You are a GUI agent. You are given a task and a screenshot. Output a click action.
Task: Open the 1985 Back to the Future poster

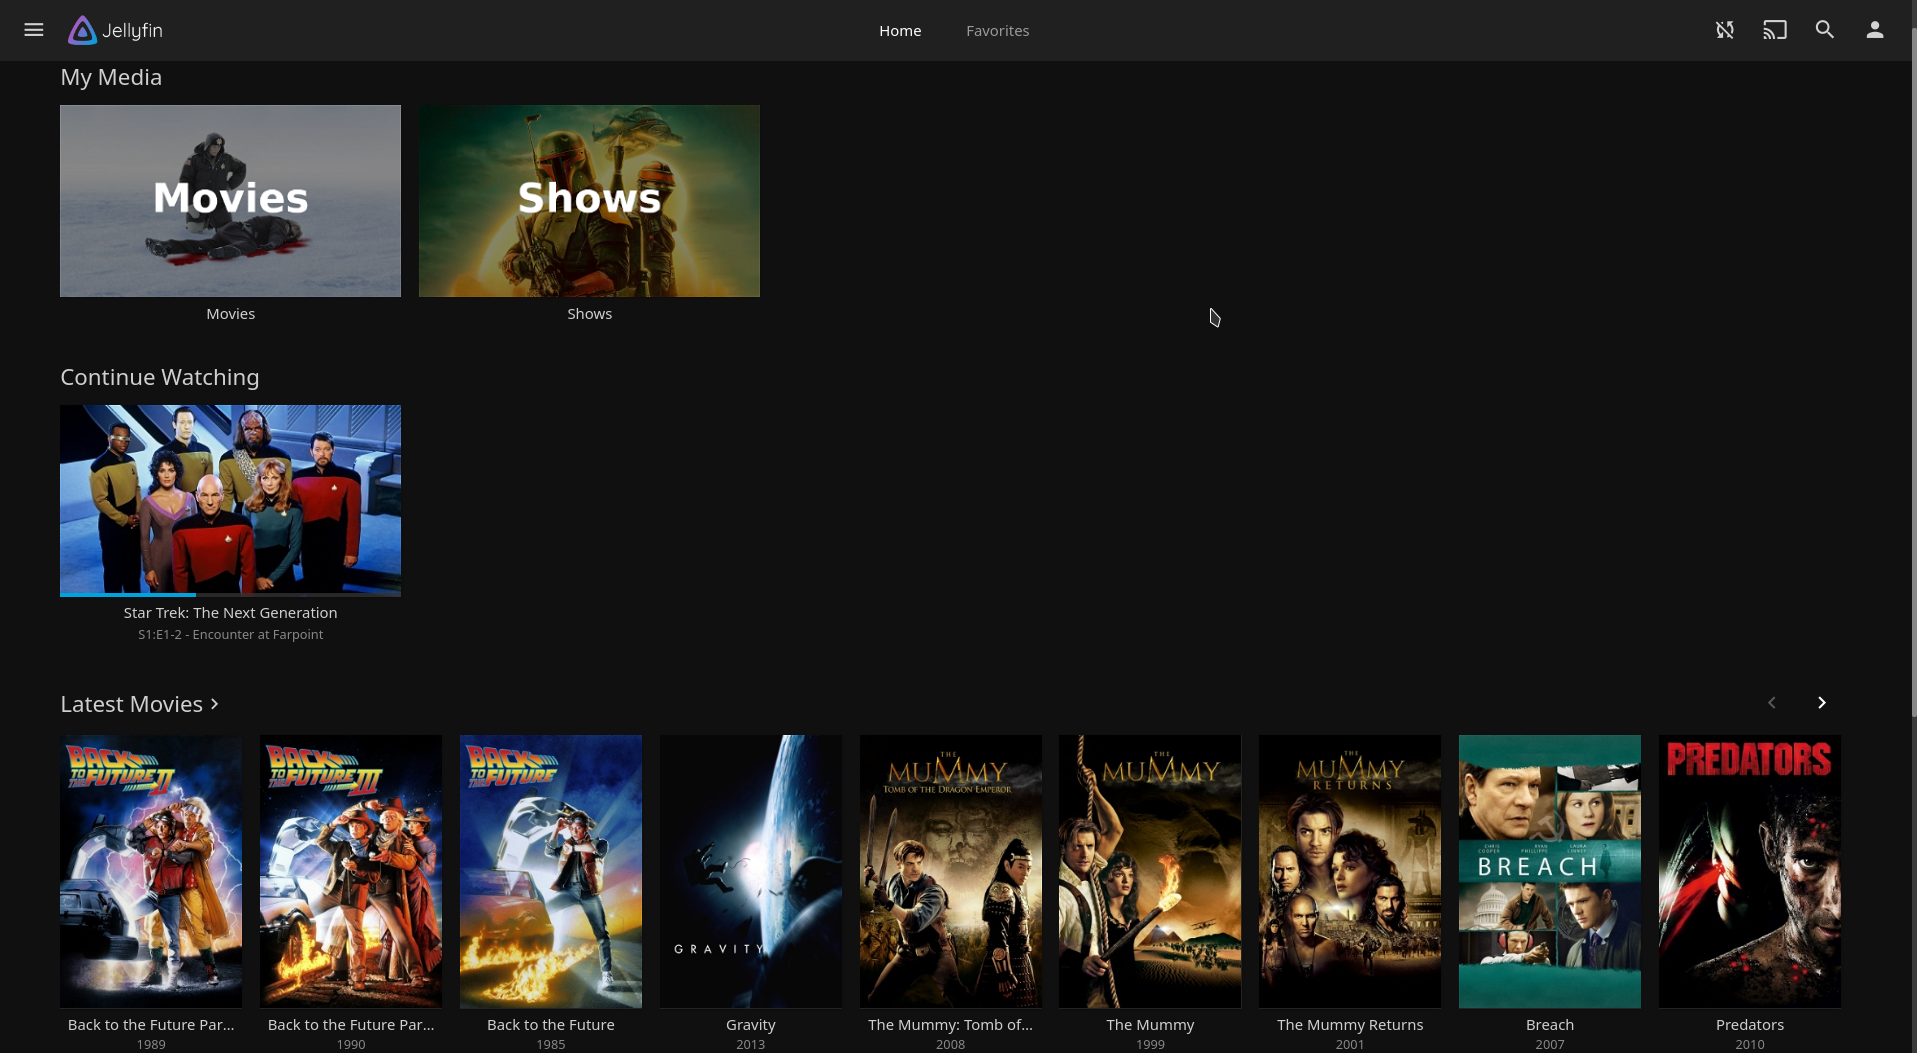[551, 871]
